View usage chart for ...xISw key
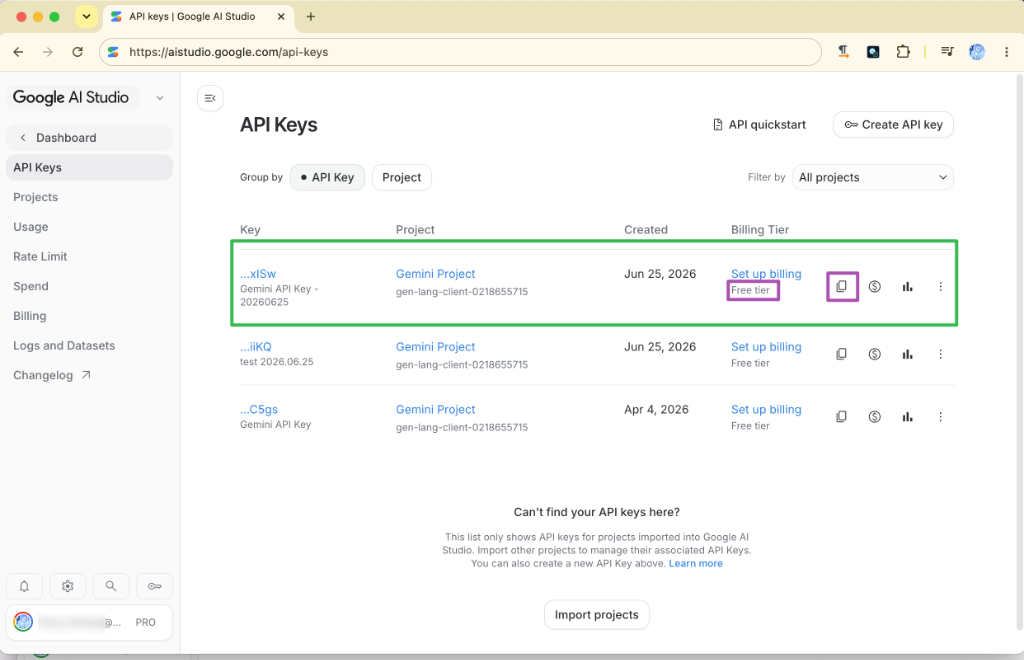The width and height of the screenshot is (1024, 660). pyautogui.click(x=908, y=287)
